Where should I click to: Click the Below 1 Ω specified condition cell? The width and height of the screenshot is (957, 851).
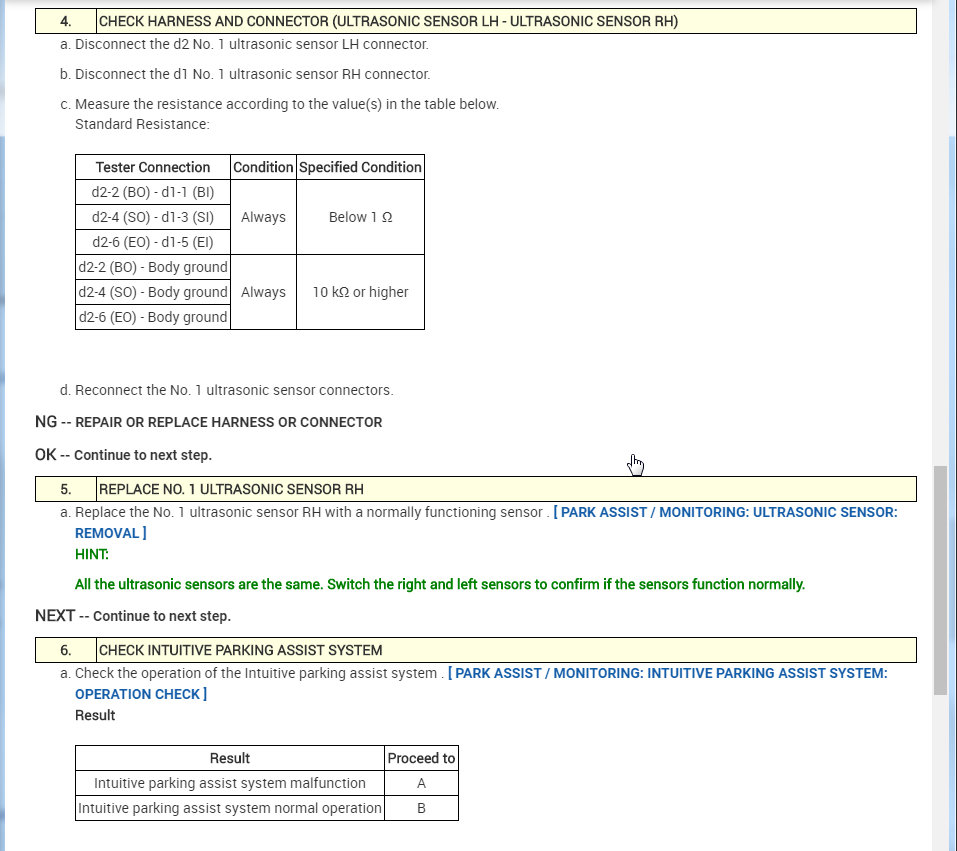point(360,217)
